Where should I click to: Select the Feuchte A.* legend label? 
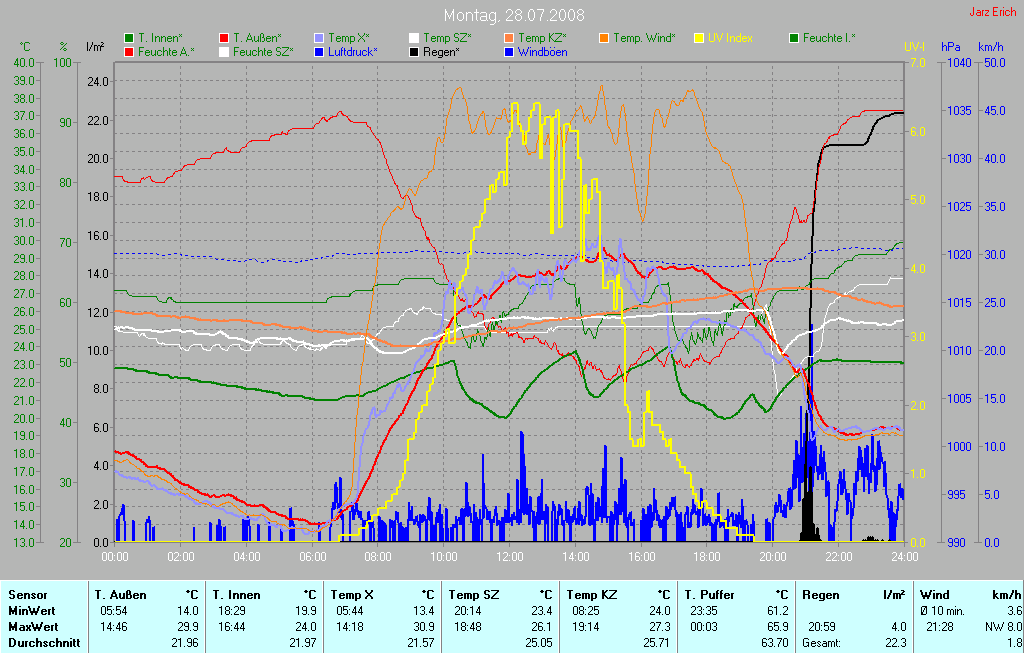167,52
